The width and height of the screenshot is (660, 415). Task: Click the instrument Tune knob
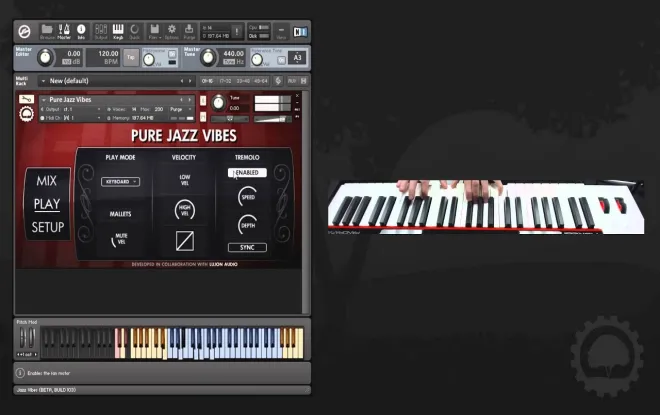point(218,103)
